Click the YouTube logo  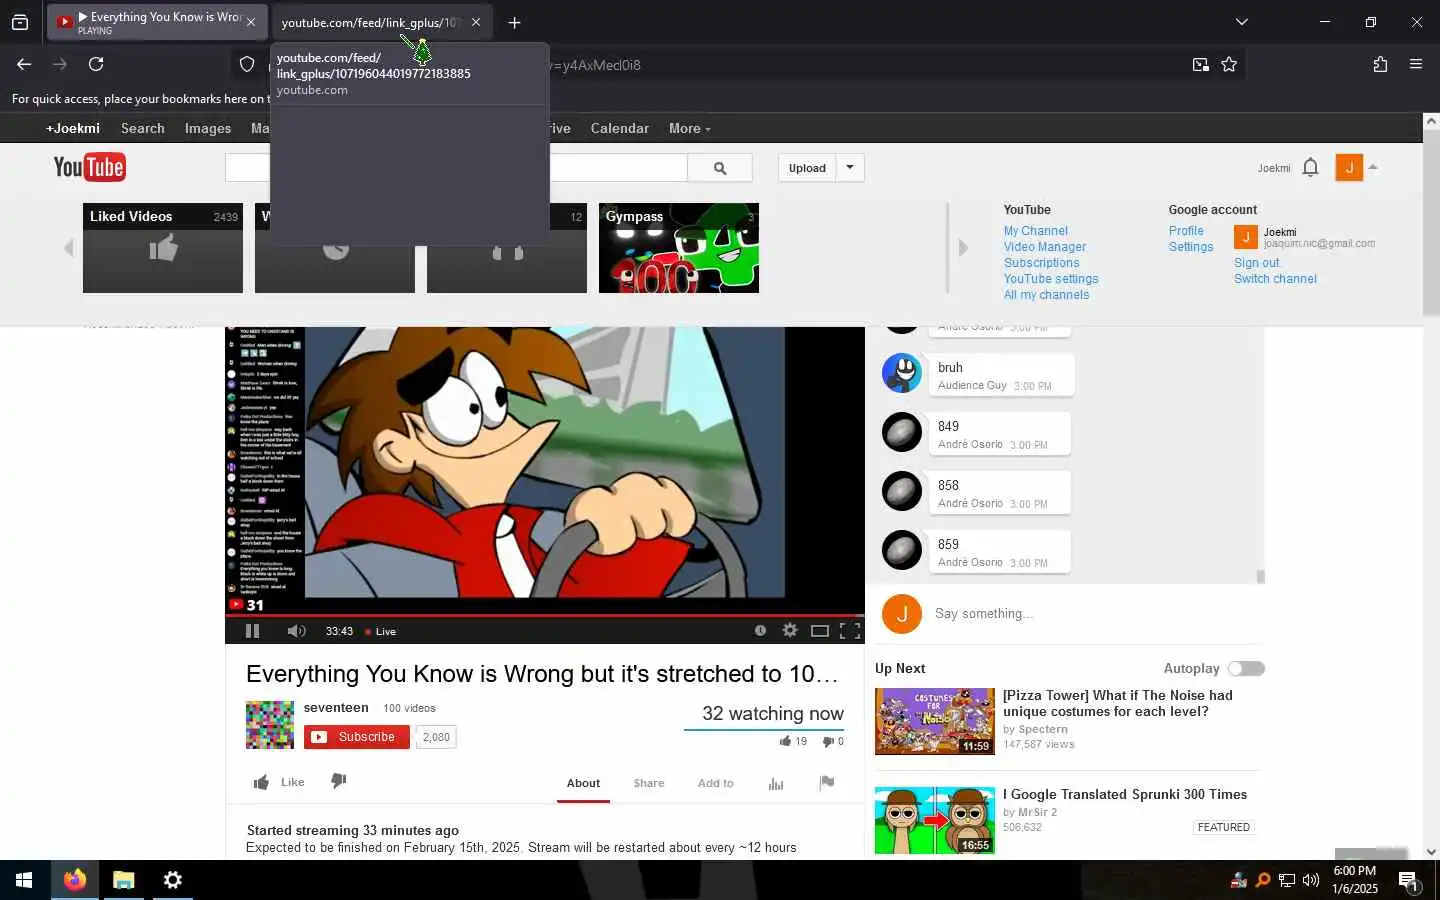(x=89, y=167)
